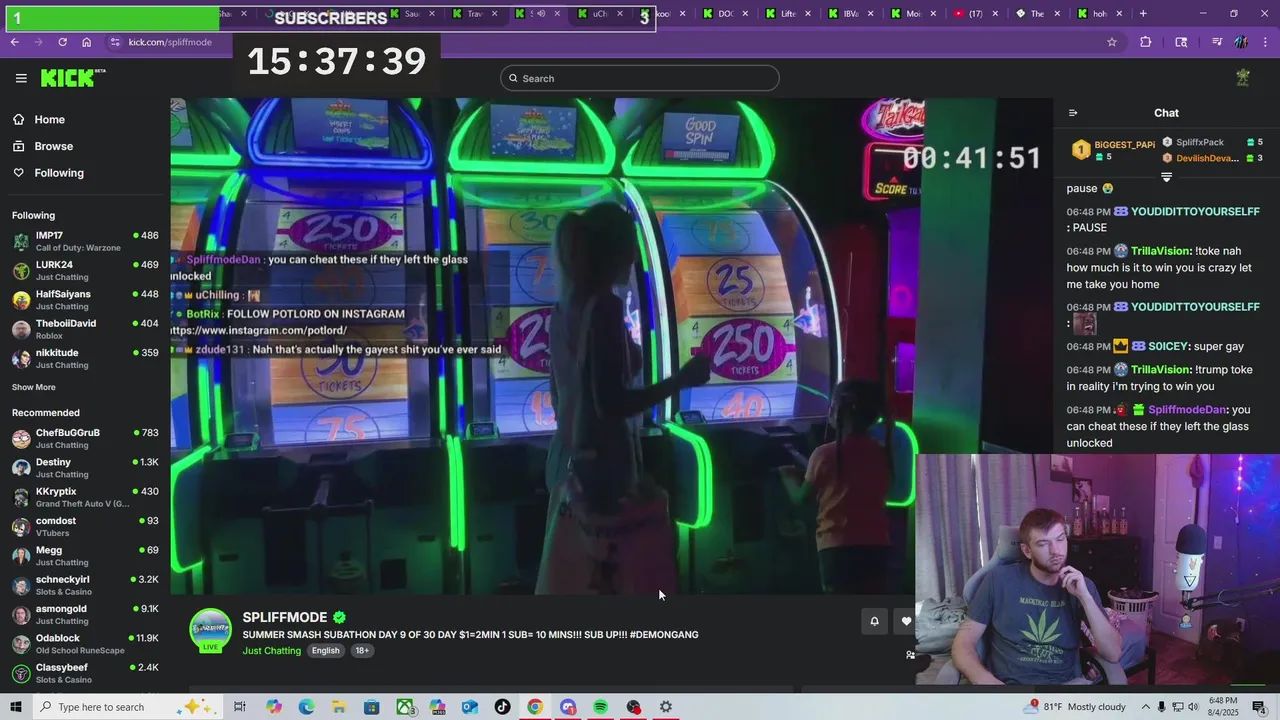Expand Following list with Show More
1280x720 pixels.
coord(34,387)
